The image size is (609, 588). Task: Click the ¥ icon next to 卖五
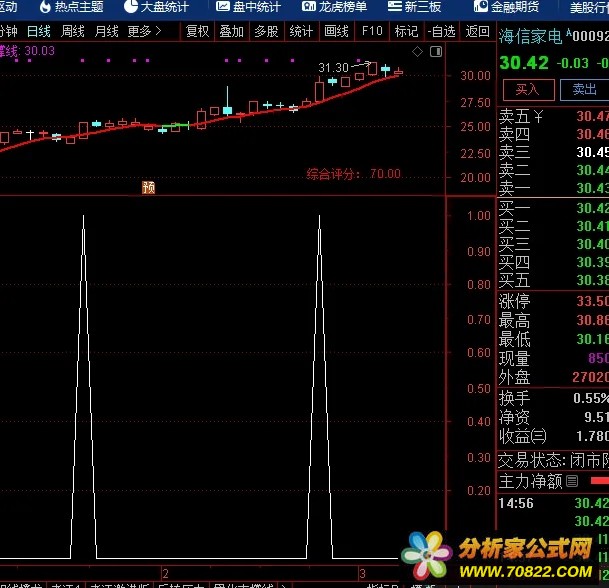538,116
